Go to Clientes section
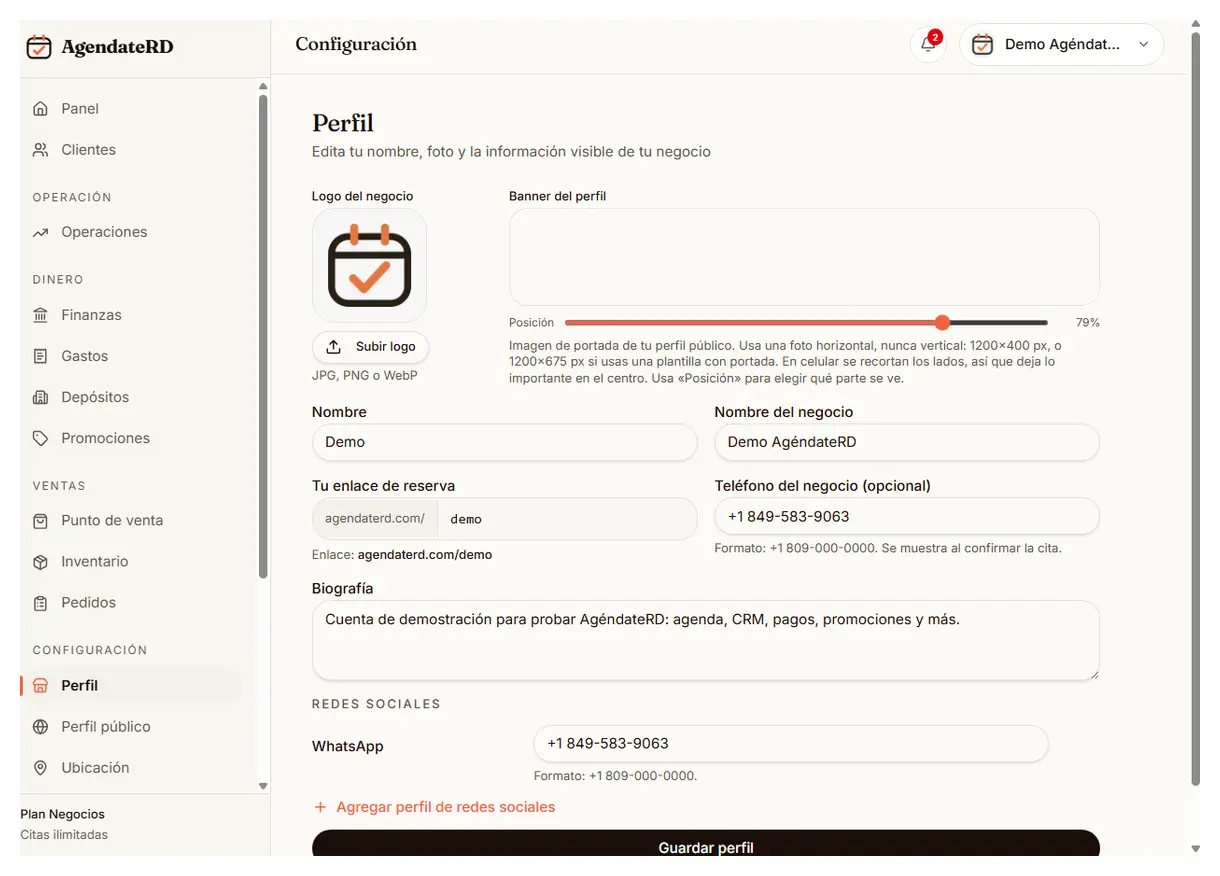1220x876 pixels. click(x=131, y=150)
